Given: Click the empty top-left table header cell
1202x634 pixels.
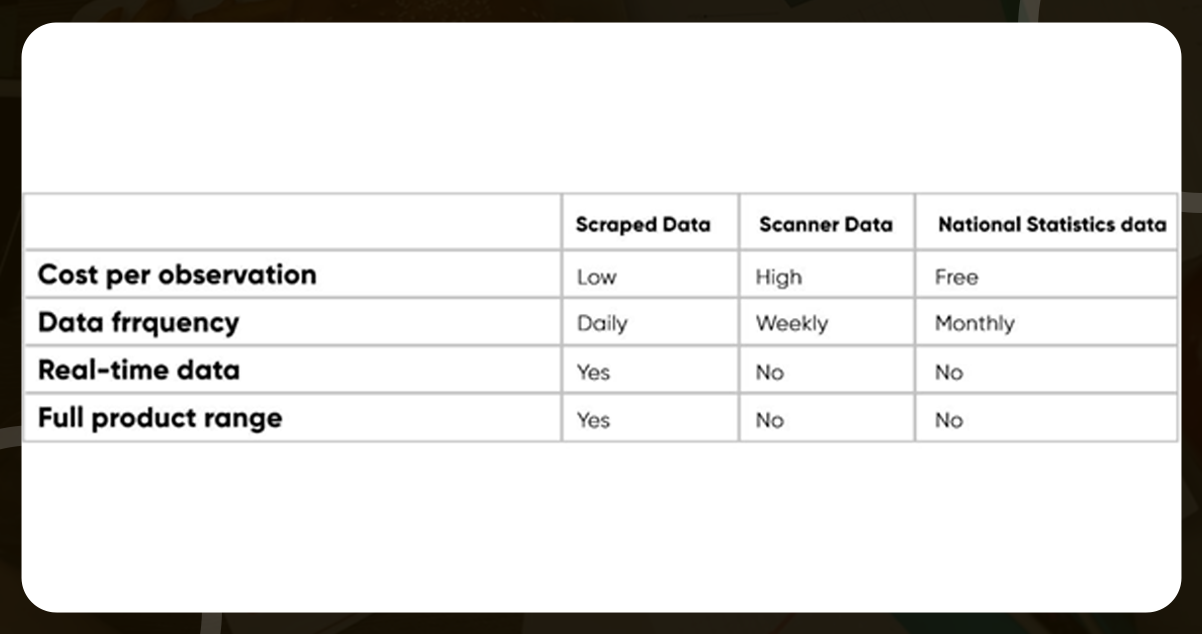Looking at the screenshot, I should [292, 222].
